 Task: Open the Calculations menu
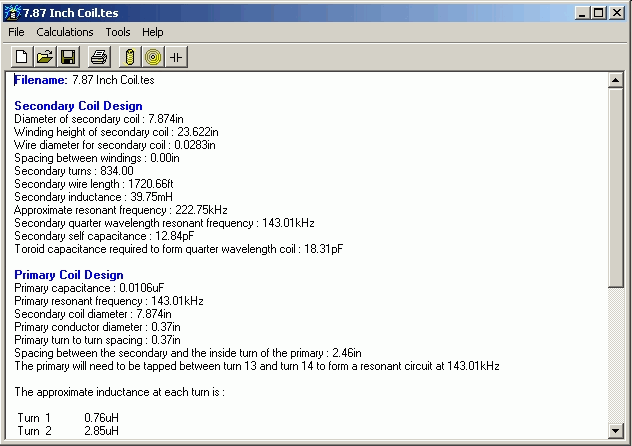pyautogui.click(x=65, y=32)
